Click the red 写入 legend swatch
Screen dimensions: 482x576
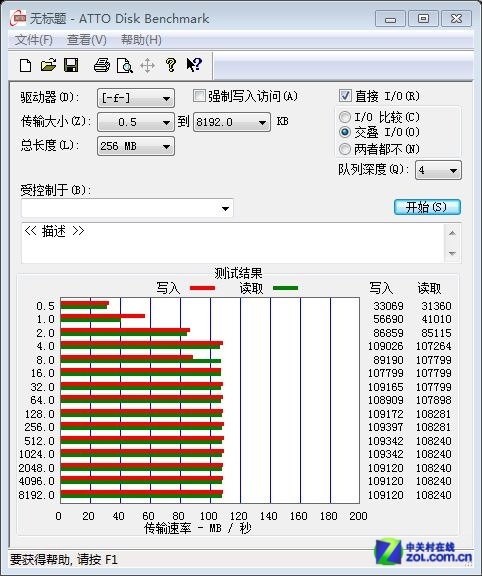tap(202, 288)
